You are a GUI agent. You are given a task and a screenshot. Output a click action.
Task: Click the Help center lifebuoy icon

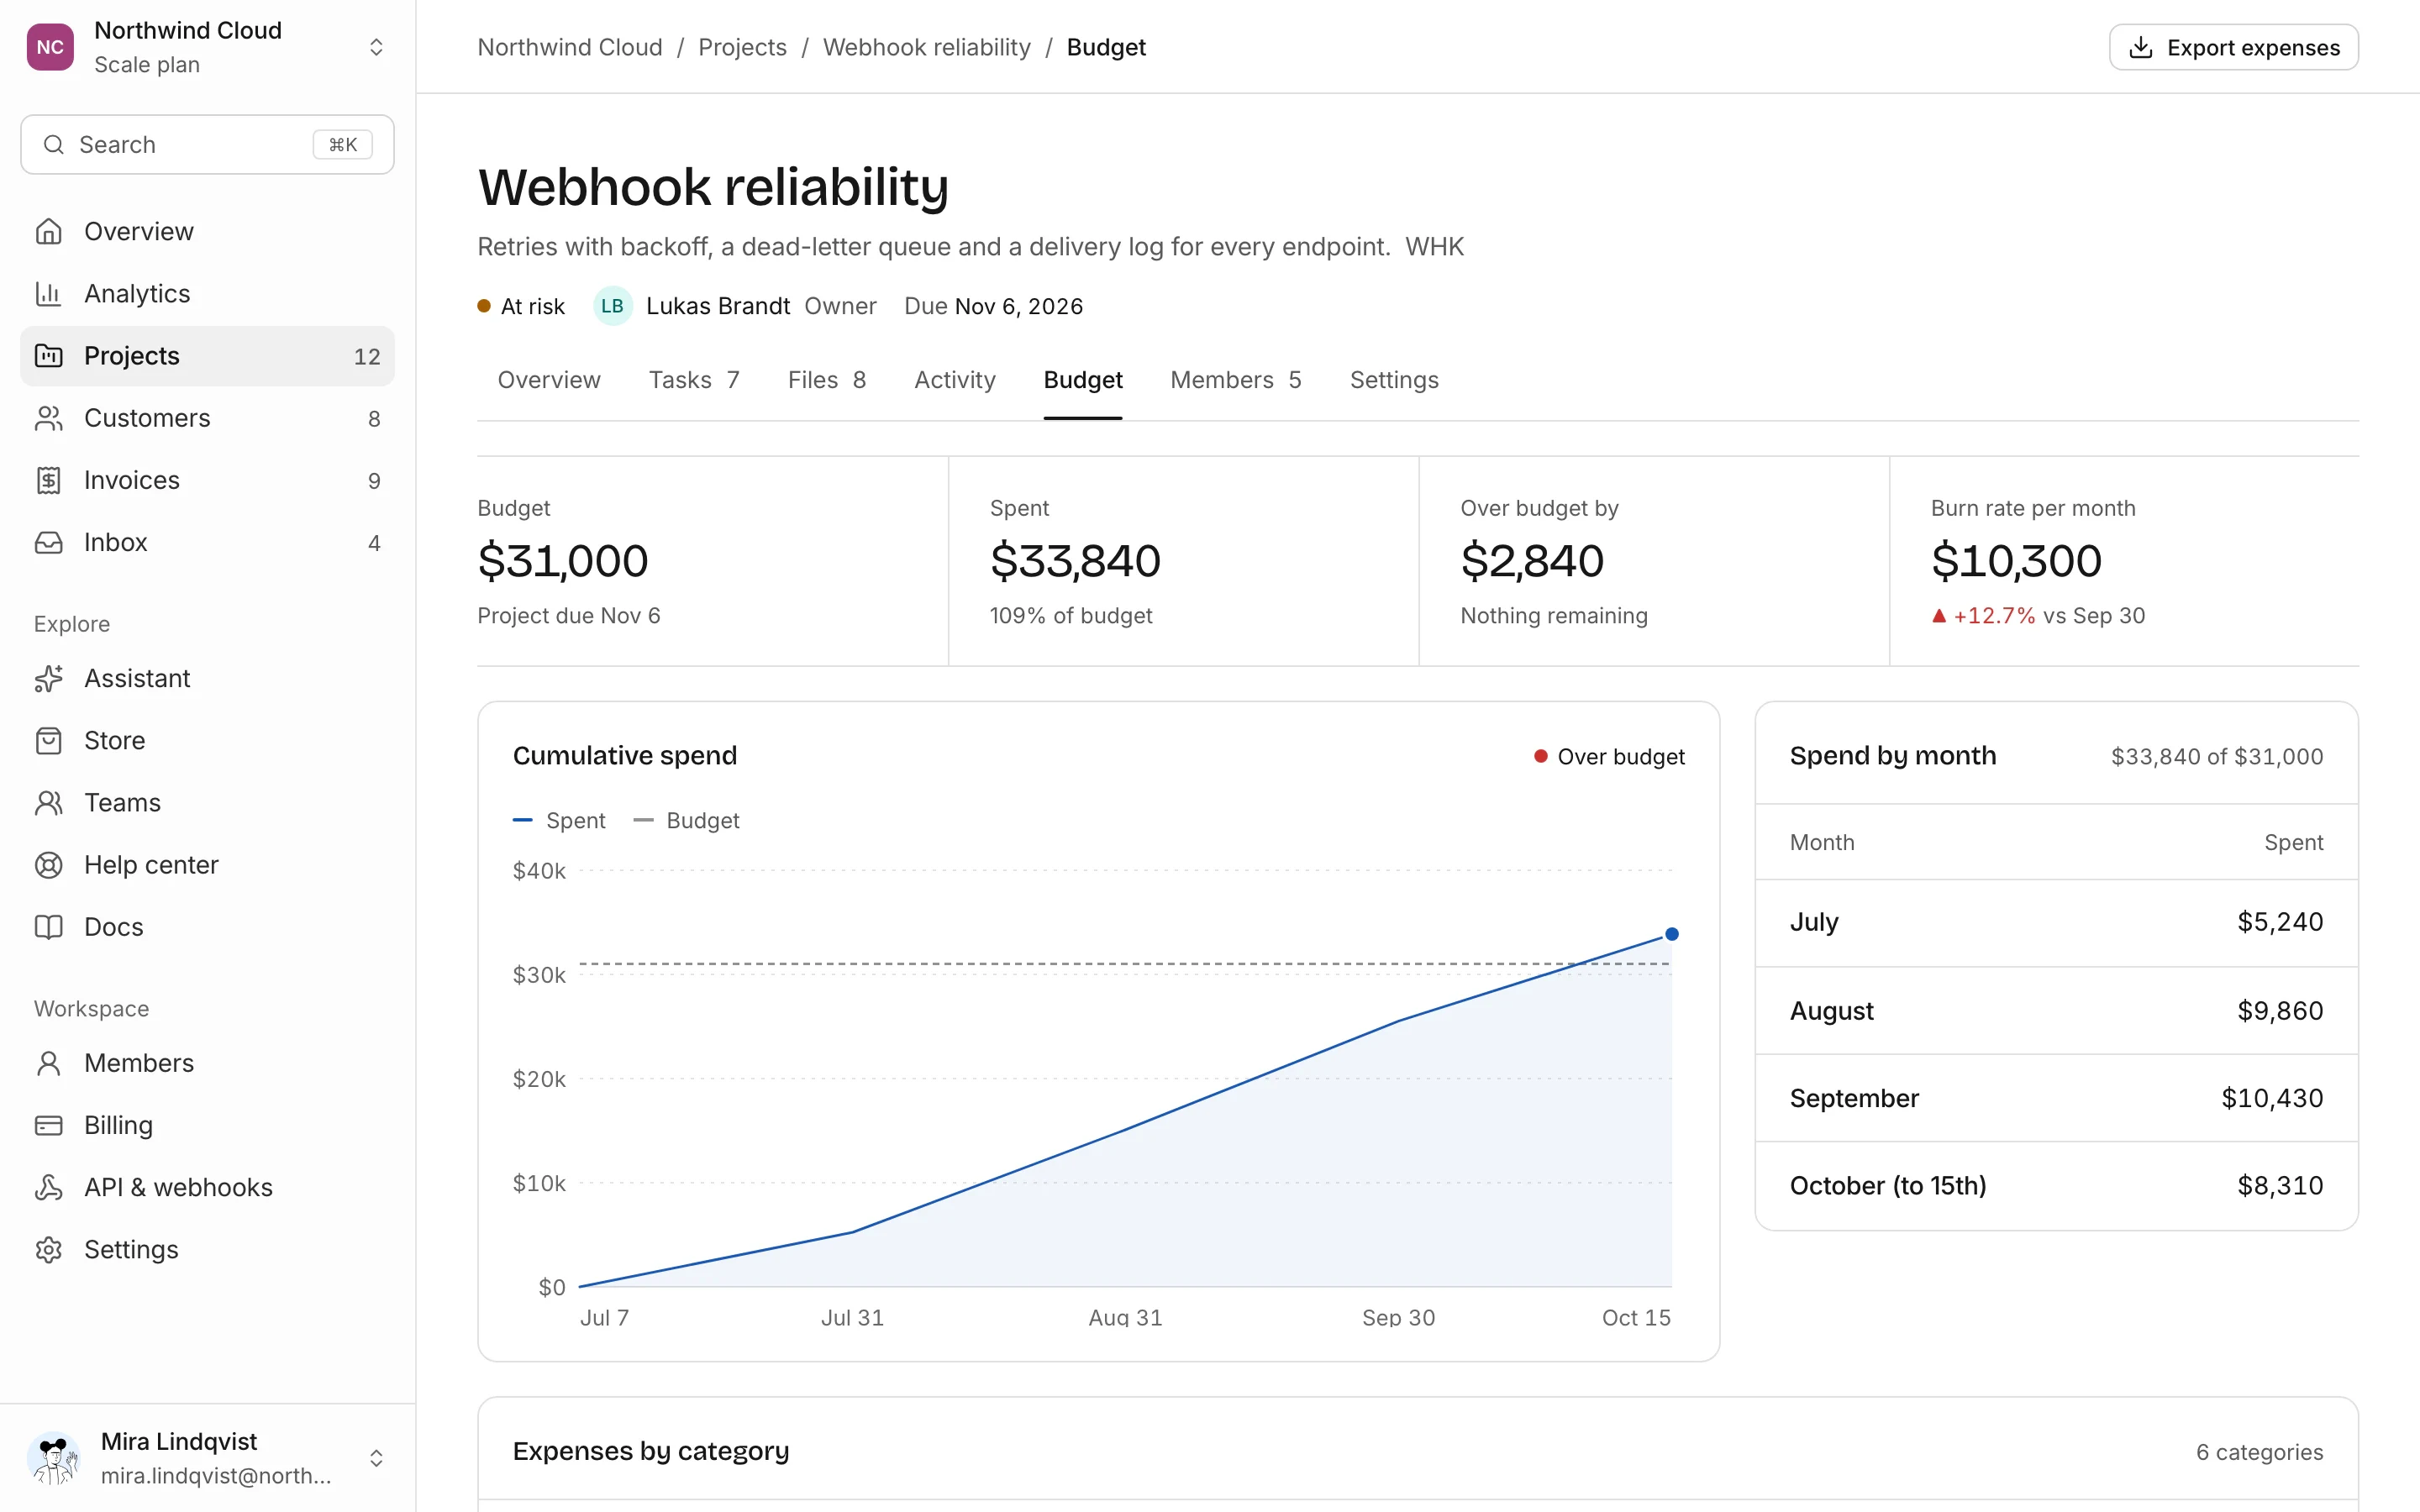[48, 865]
